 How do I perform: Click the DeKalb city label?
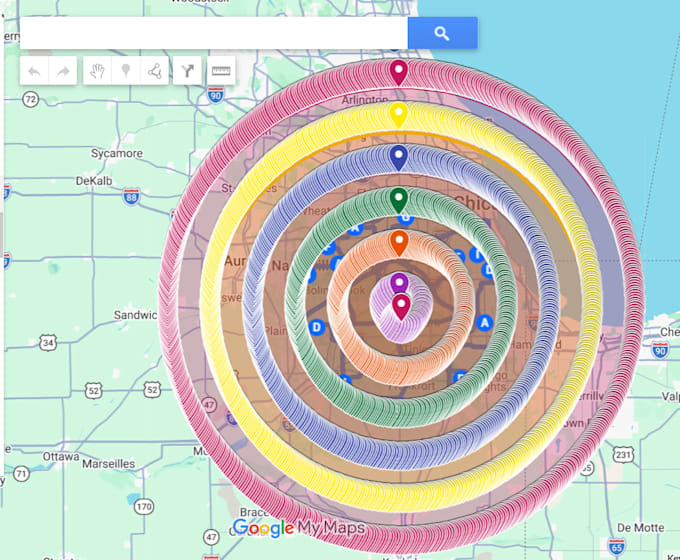[94, 181]
